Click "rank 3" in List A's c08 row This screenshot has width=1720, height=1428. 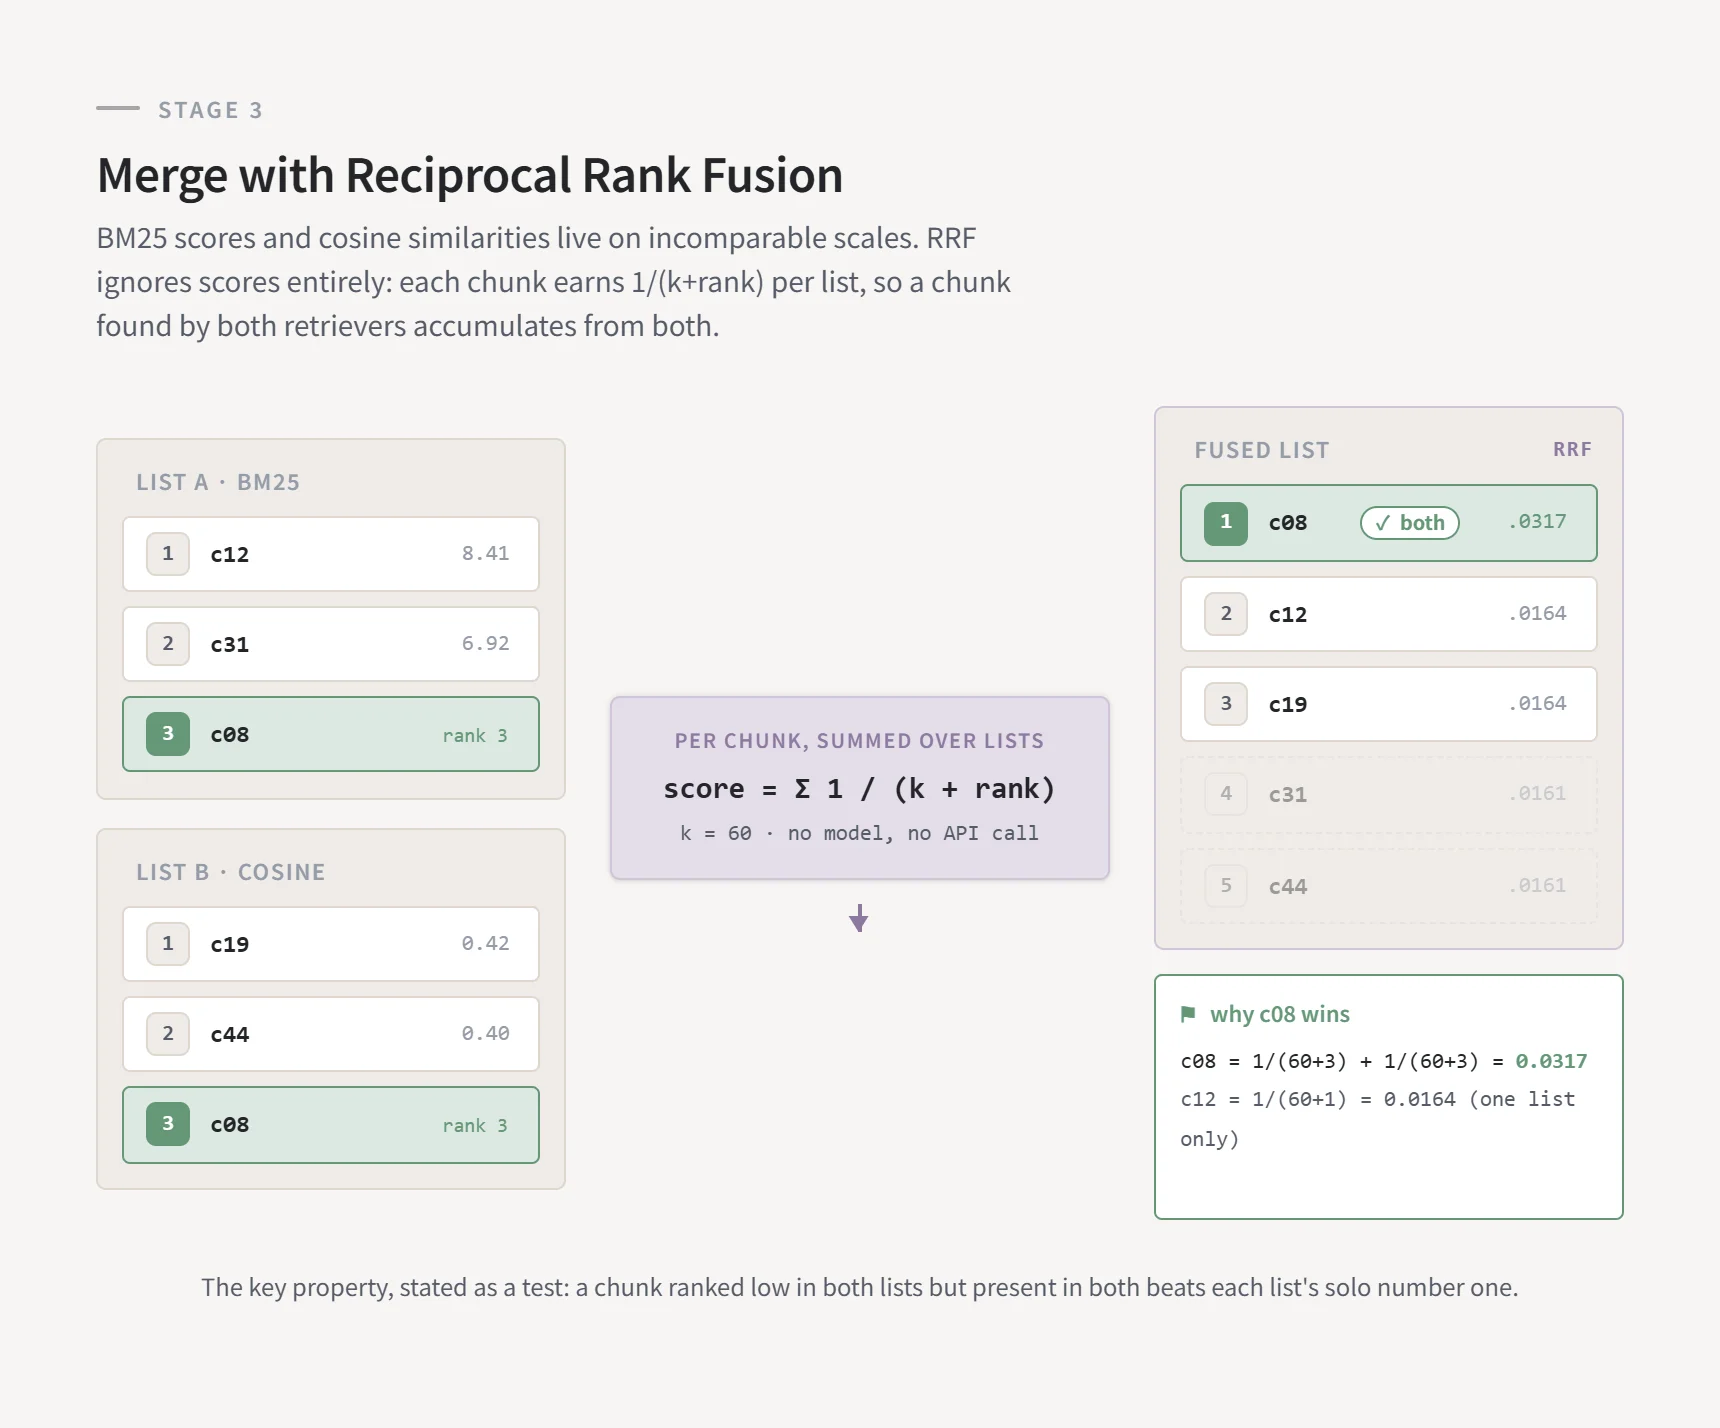(x=475, y=735)
